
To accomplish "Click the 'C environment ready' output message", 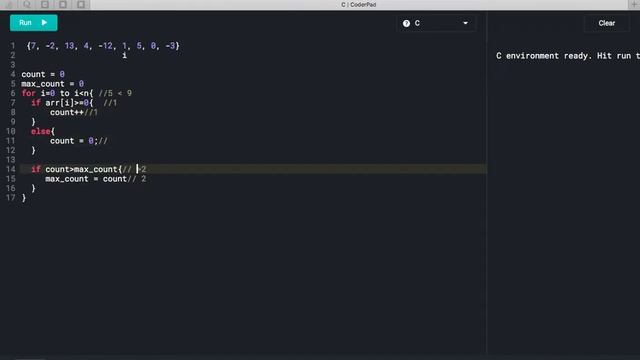I will coord(567,56).
